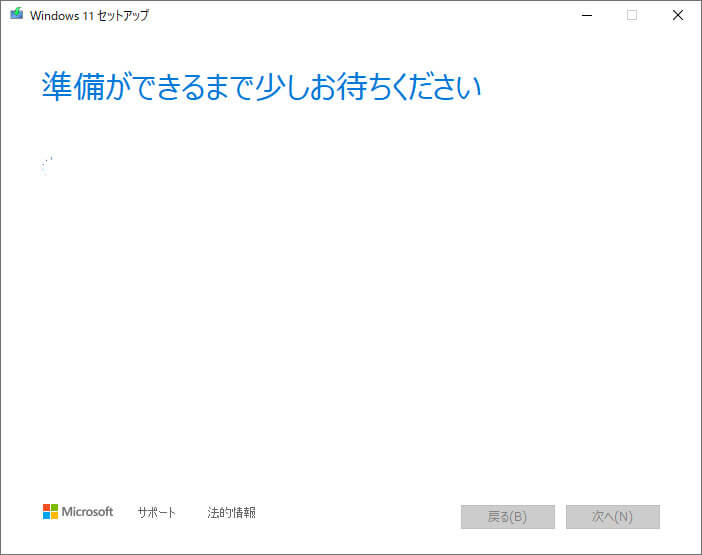This screenshot has width=702, height=555.
Task: Click the 次へ(N) button
Action: click(x=612, y=517)
